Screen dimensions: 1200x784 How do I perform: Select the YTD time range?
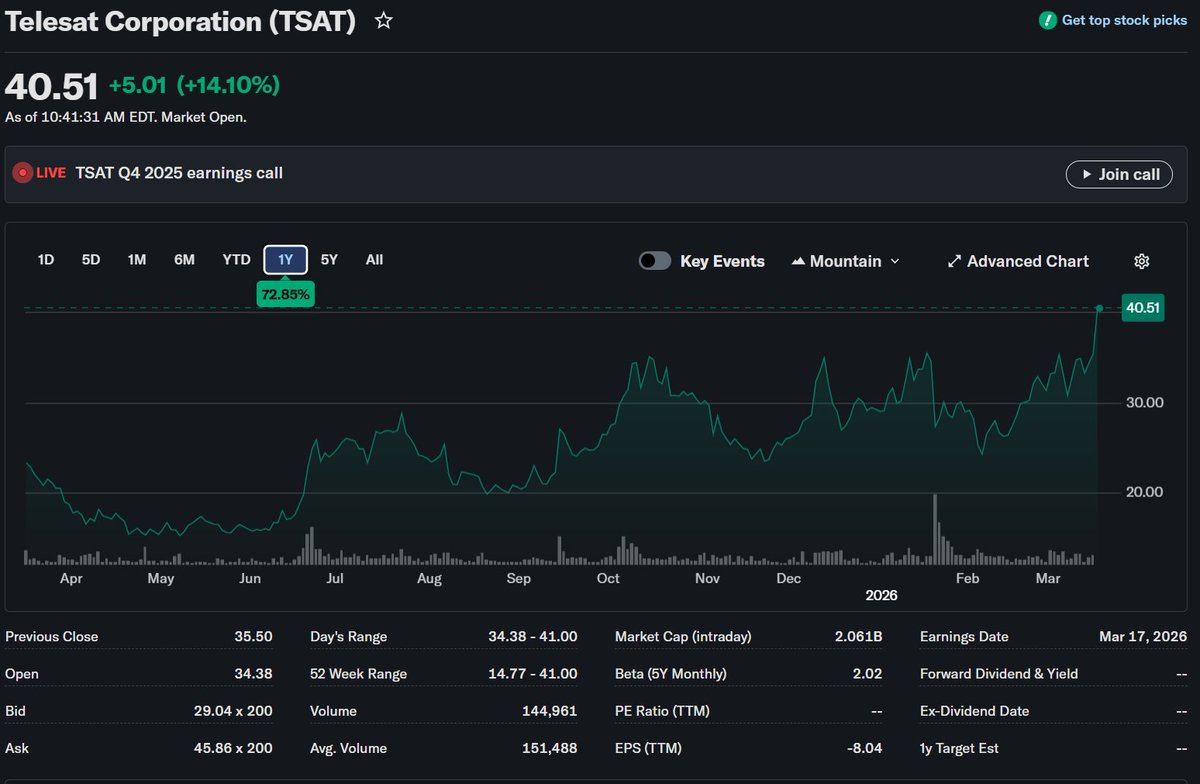(x=236, y=260)
